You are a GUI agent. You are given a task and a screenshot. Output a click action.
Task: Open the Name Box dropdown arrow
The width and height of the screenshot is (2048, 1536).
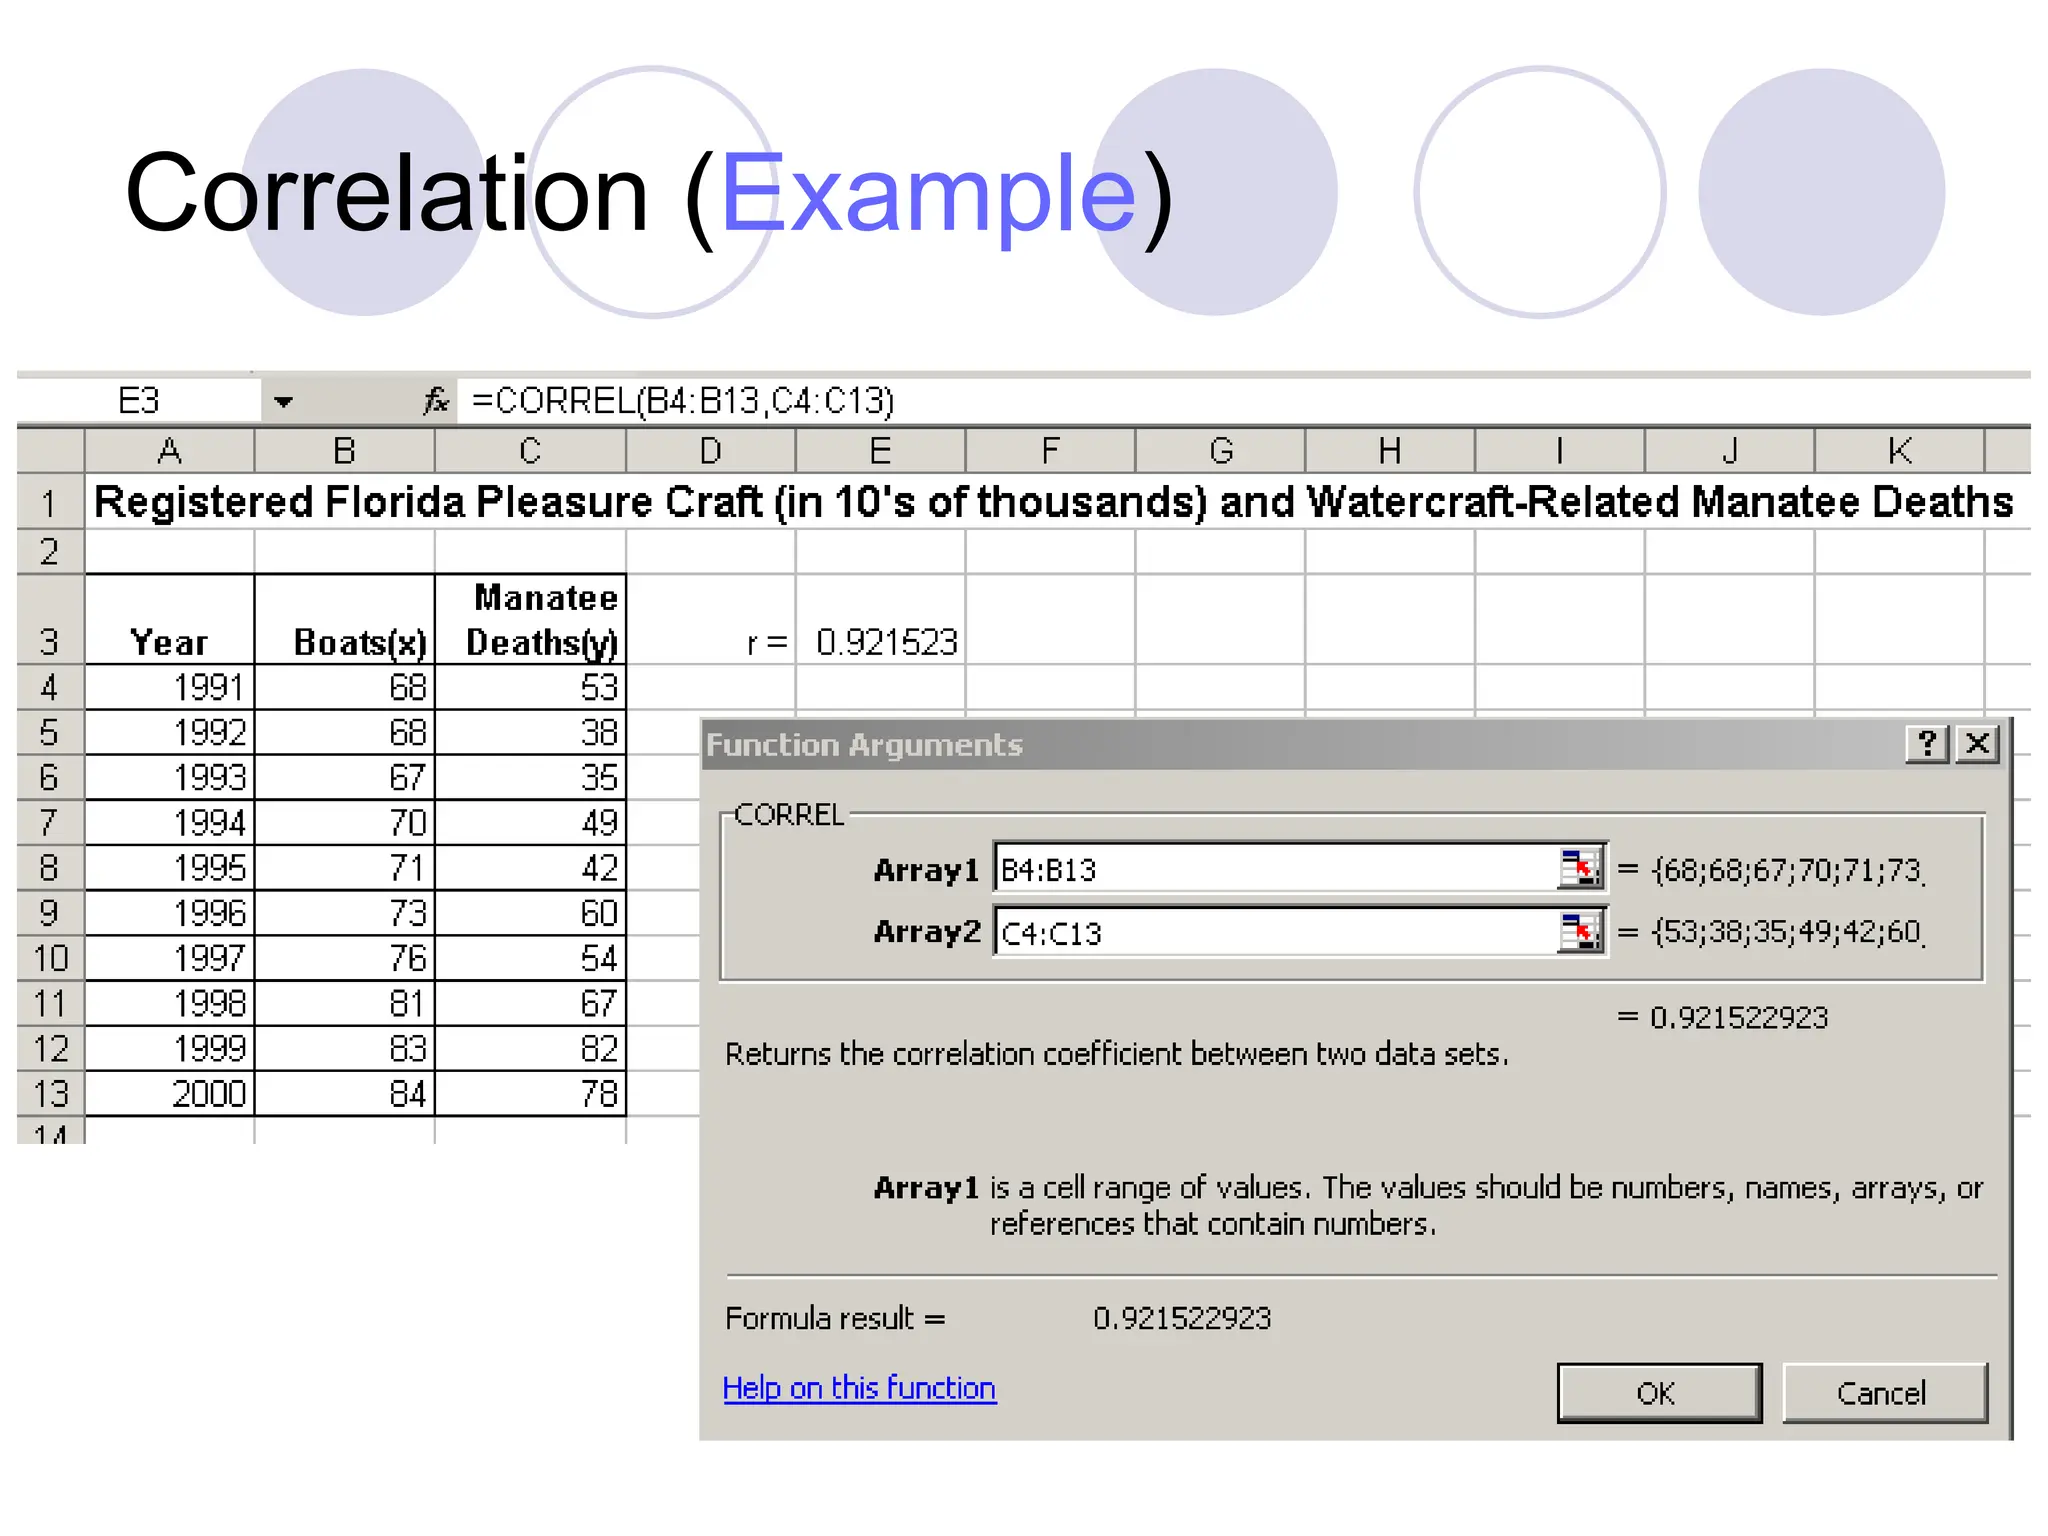coord(283,402)
